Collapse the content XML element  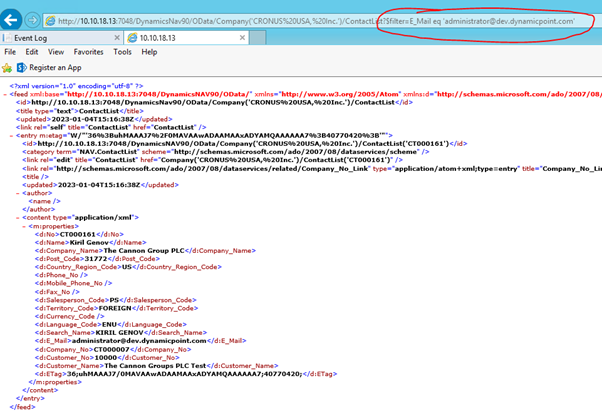click(x=18, y=218)
